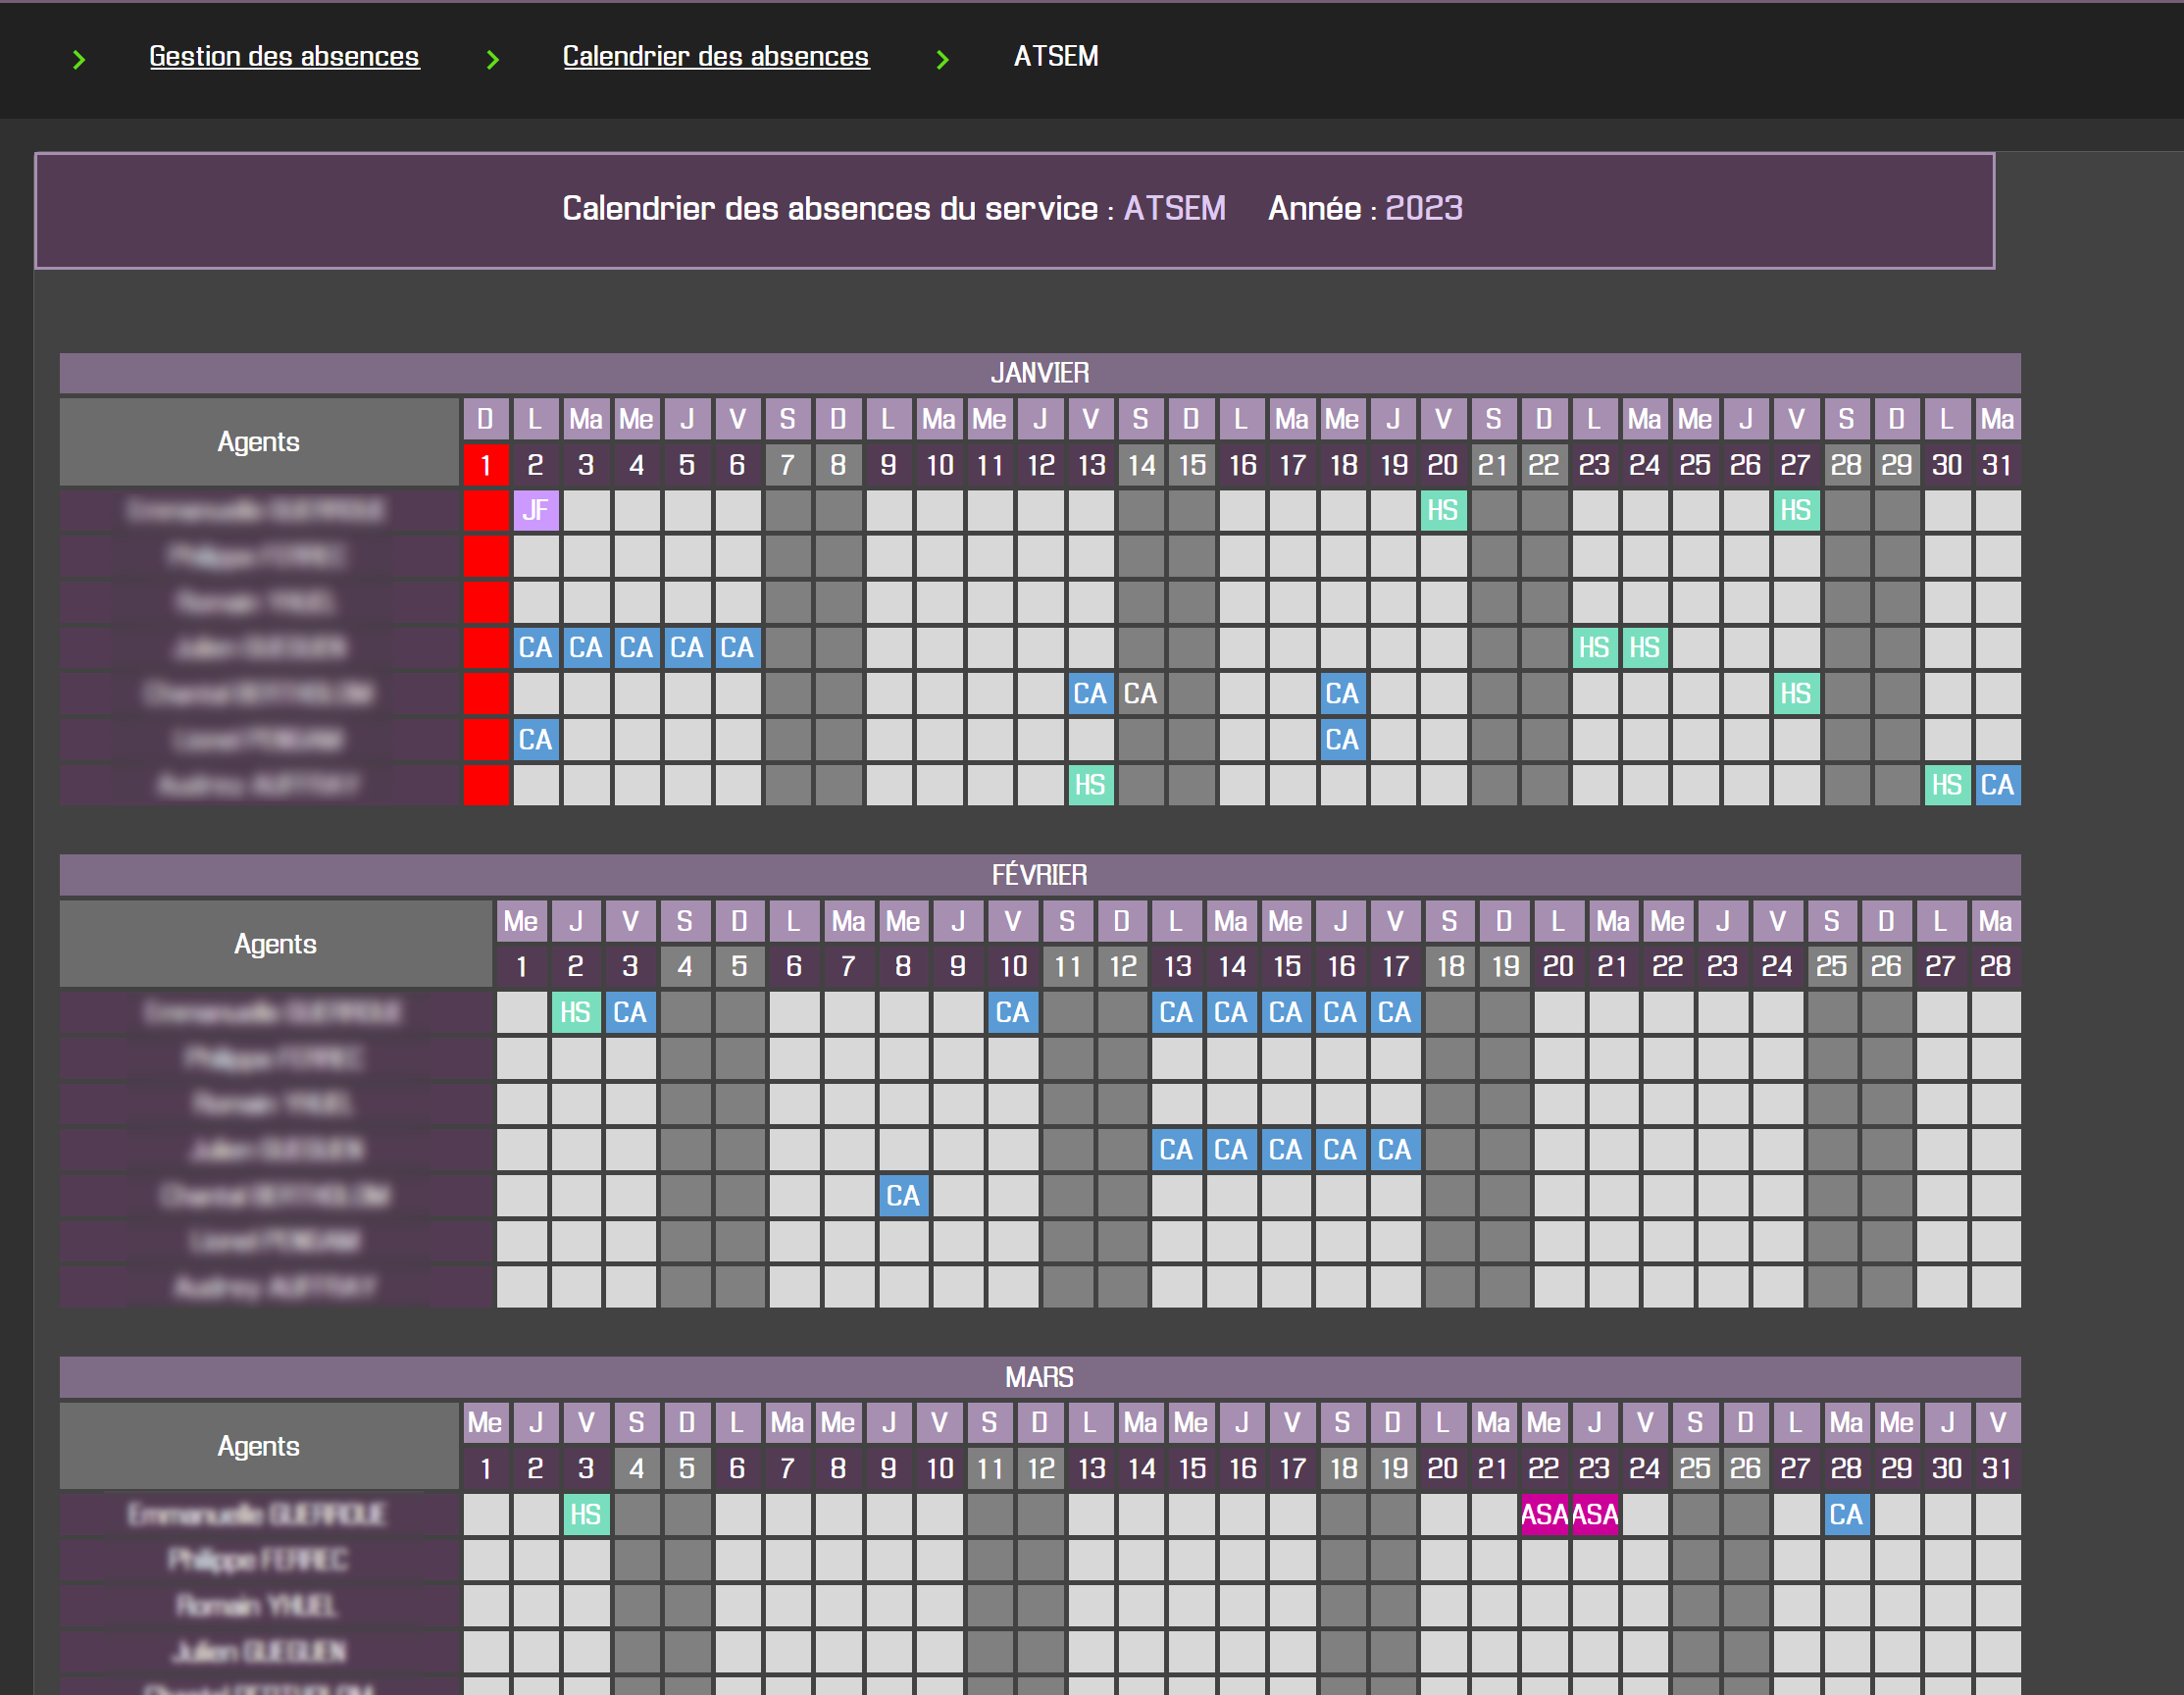This screenshot has height=1695, width=2184.
Task: Open the CA cell on January 13
Action: (1090, 694)
